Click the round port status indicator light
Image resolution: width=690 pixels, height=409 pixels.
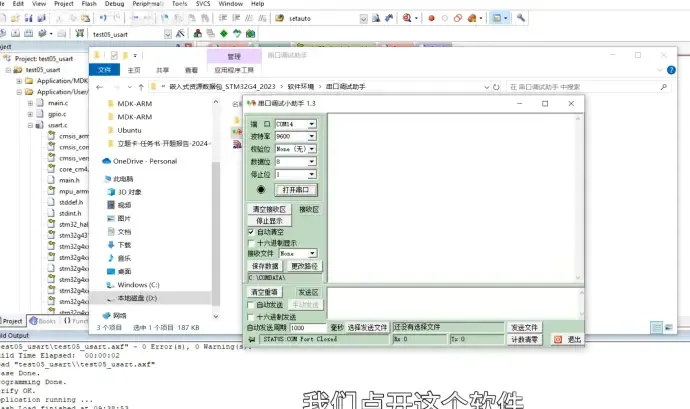tap(262, 188)
